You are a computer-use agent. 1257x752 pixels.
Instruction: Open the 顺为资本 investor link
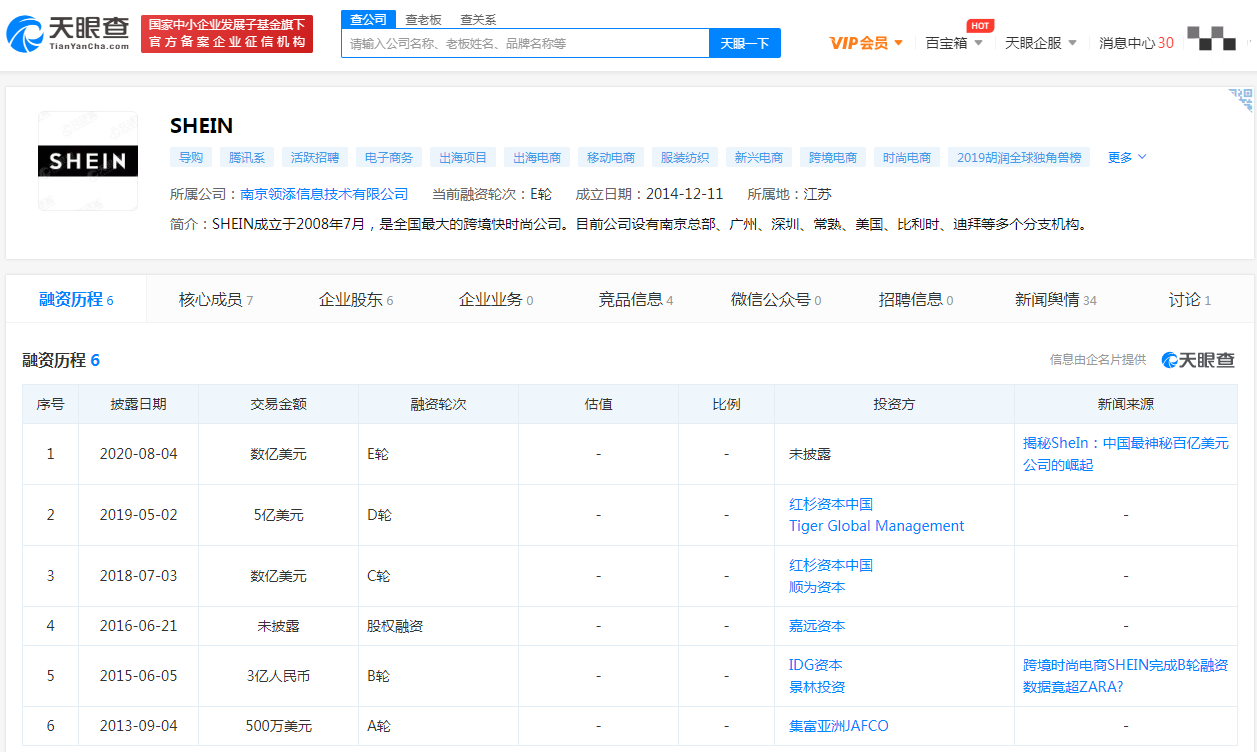tap(817, 587)
